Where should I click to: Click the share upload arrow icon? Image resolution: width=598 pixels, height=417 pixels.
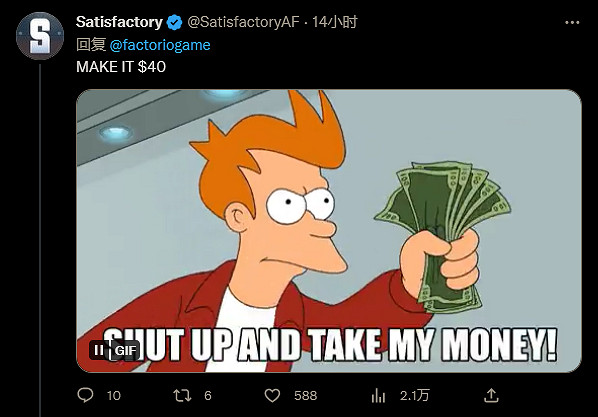pyautogui.click(x=491, y=396)
